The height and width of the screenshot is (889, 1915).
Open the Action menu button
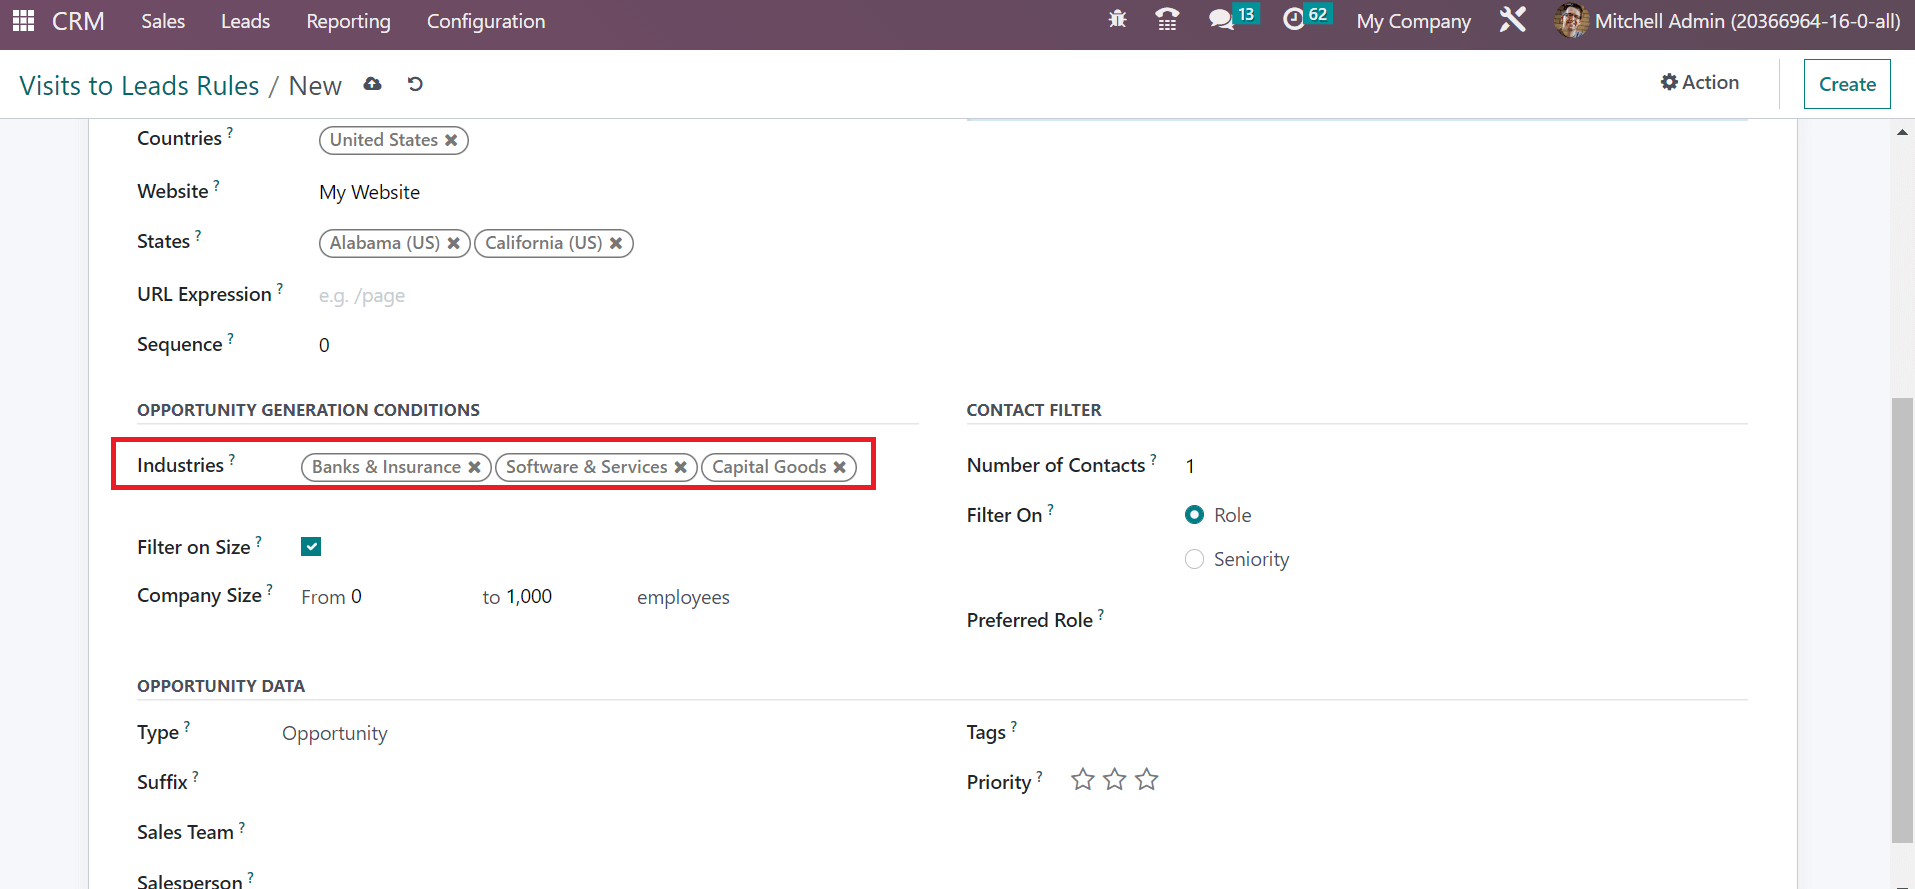(x=1700, y=82)
